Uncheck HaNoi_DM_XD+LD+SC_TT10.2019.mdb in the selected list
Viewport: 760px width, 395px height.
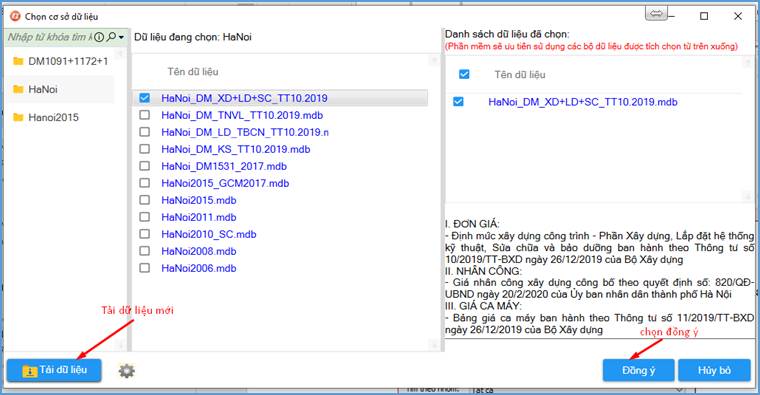458,102
